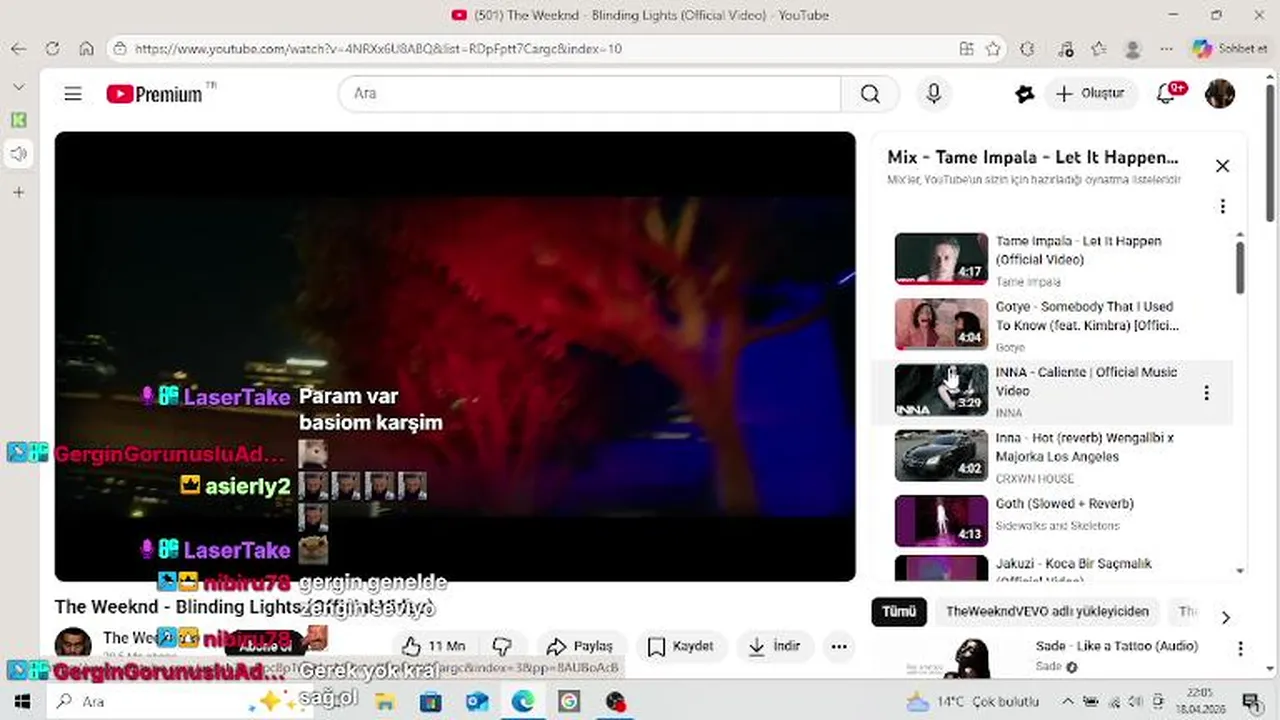Open weather widget 14°C Çok bulutlu
The width and height of the screenshot is (1280, 720).
[x=973, y=702]
